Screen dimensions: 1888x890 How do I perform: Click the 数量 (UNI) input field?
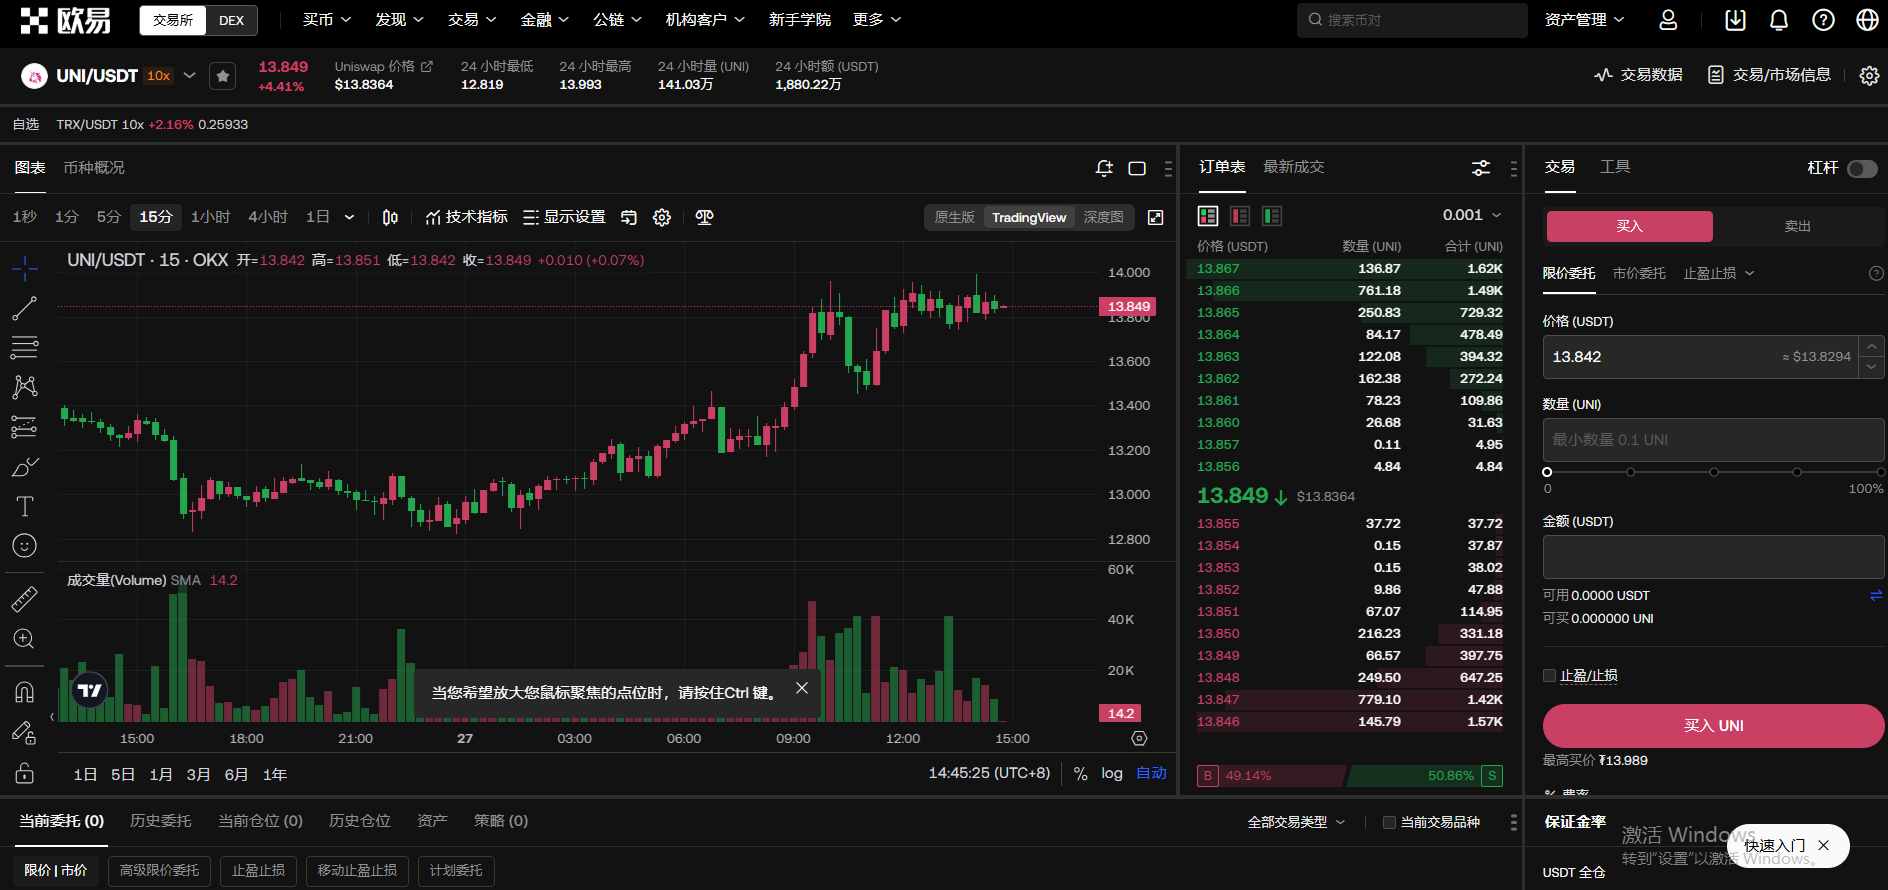[1712, 440]
